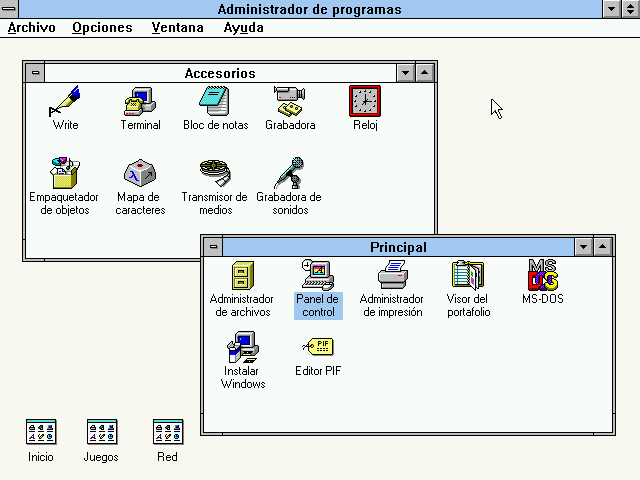Screen dimensions: 640x480
Task: Open the Opciones menu
Action: [102, 28]
